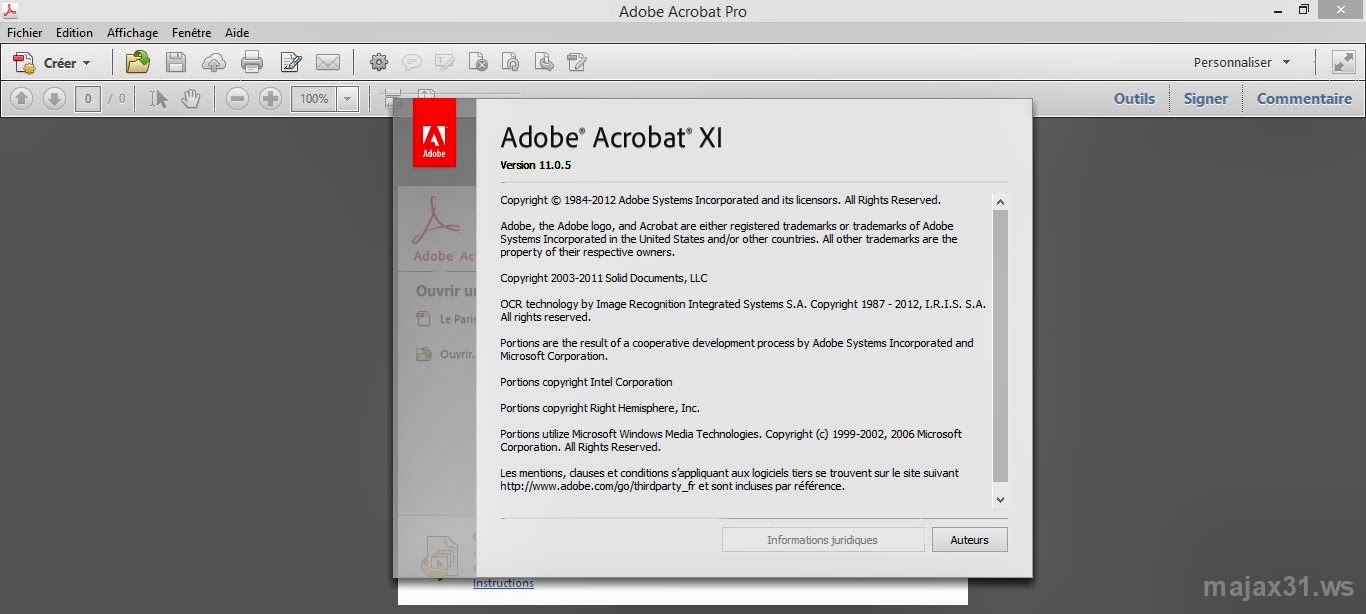This screenshot has height=614, width=1366.
Task: Click the sign document pen icon
Action: pos(291,63)
